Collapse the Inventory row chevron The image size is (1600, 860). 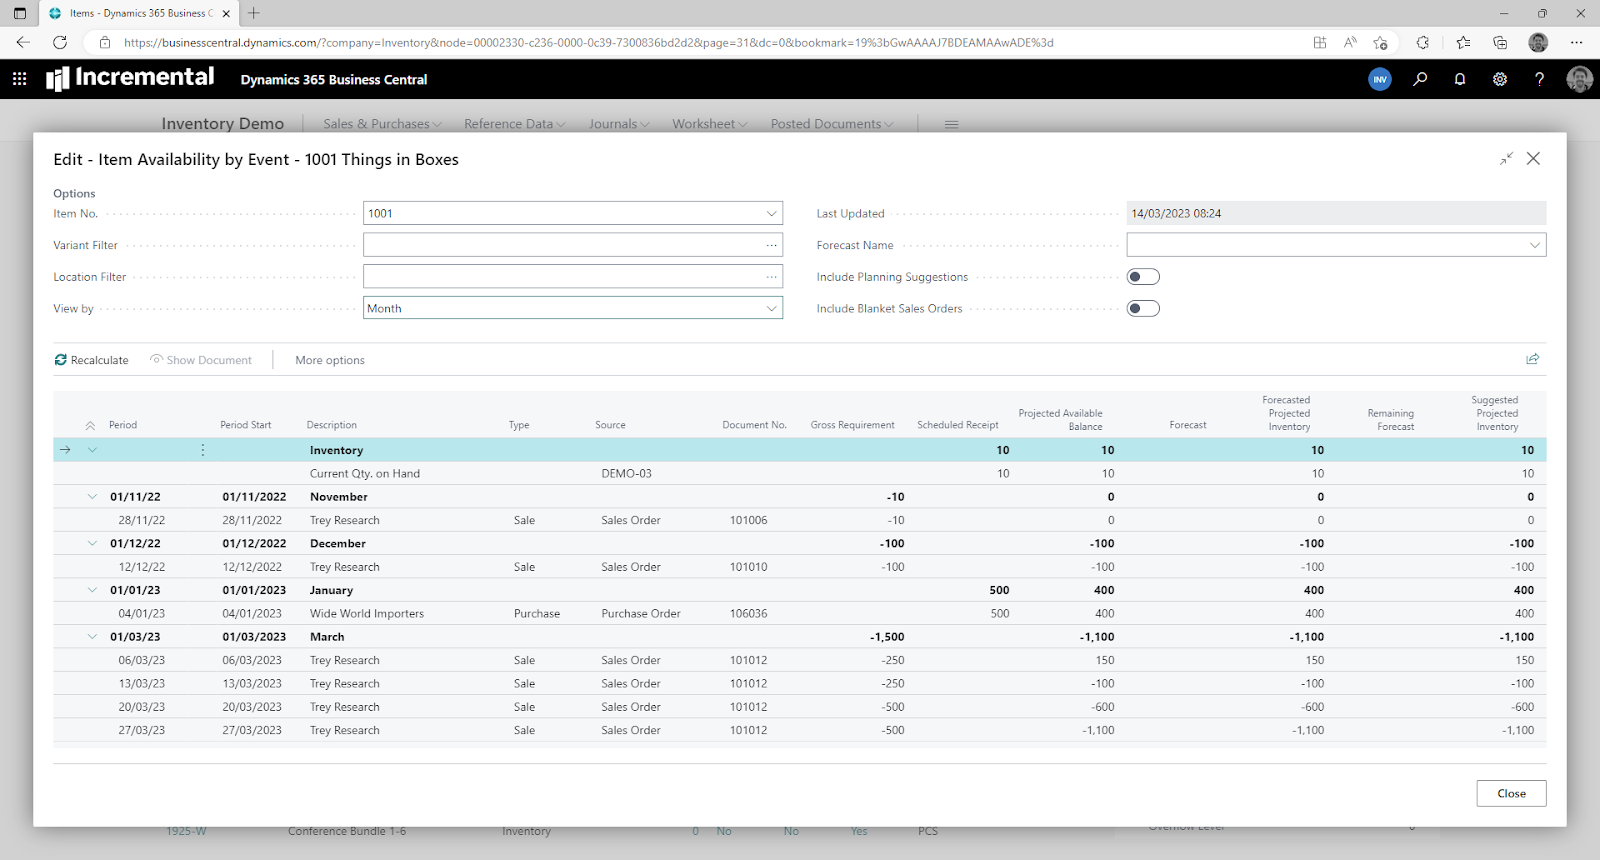(92, 450)
